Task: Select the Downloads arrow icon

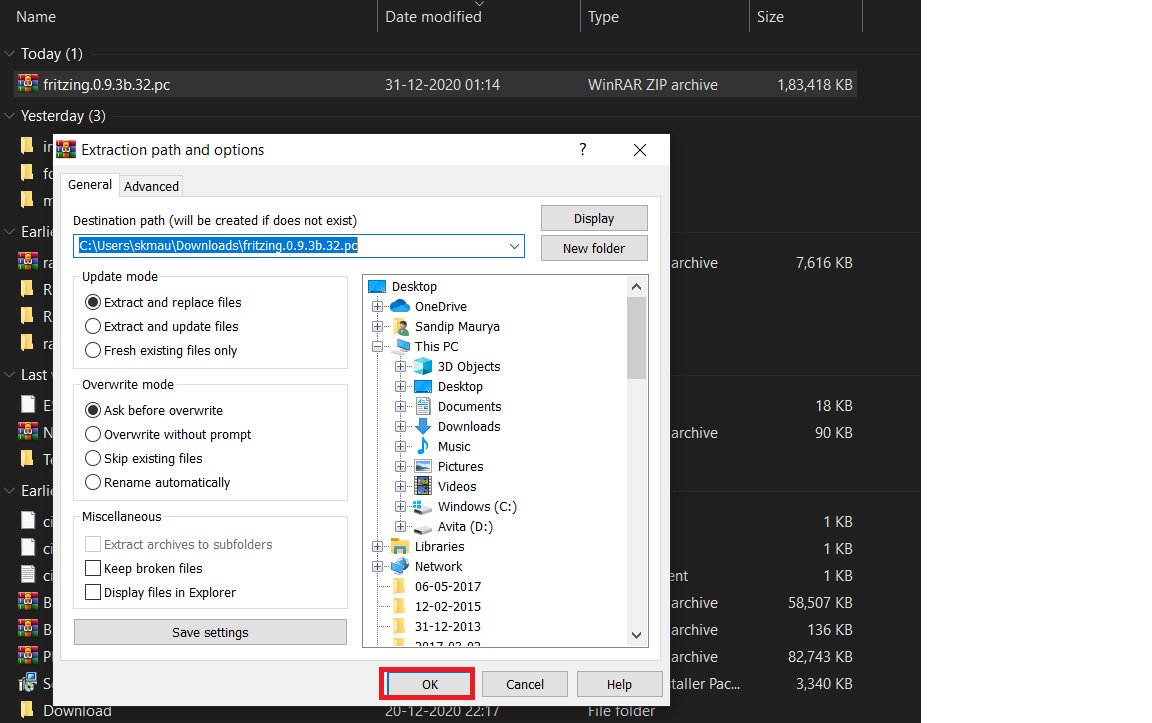Action: pyautogui.click(x=423, y=426)
